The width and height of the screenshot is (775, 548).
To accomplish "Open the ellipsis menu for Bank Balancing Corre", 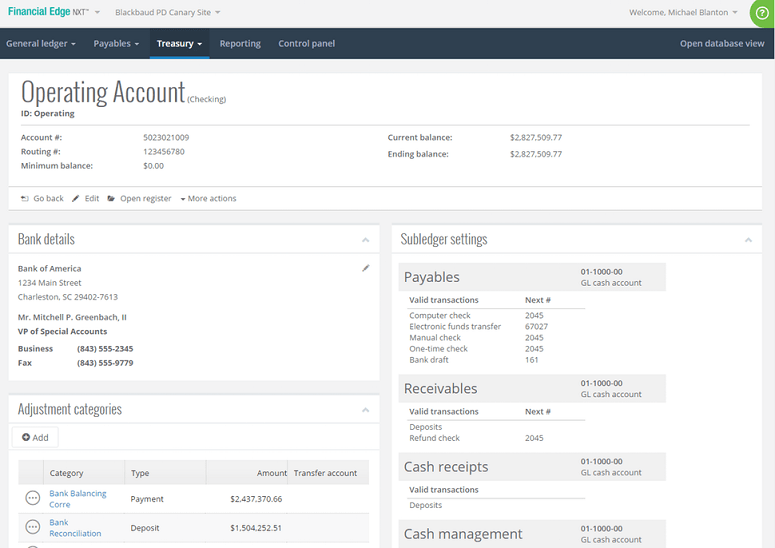I will point(32,498).
